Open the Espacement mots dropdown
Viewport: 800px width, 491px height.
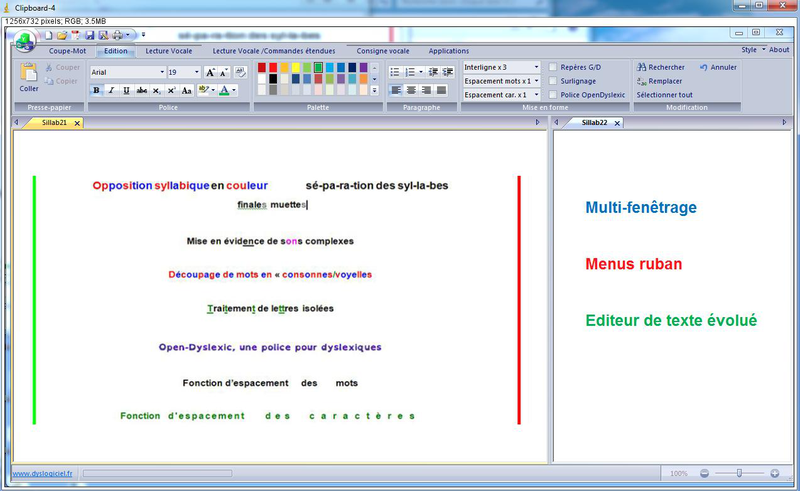tap(536, 81)
